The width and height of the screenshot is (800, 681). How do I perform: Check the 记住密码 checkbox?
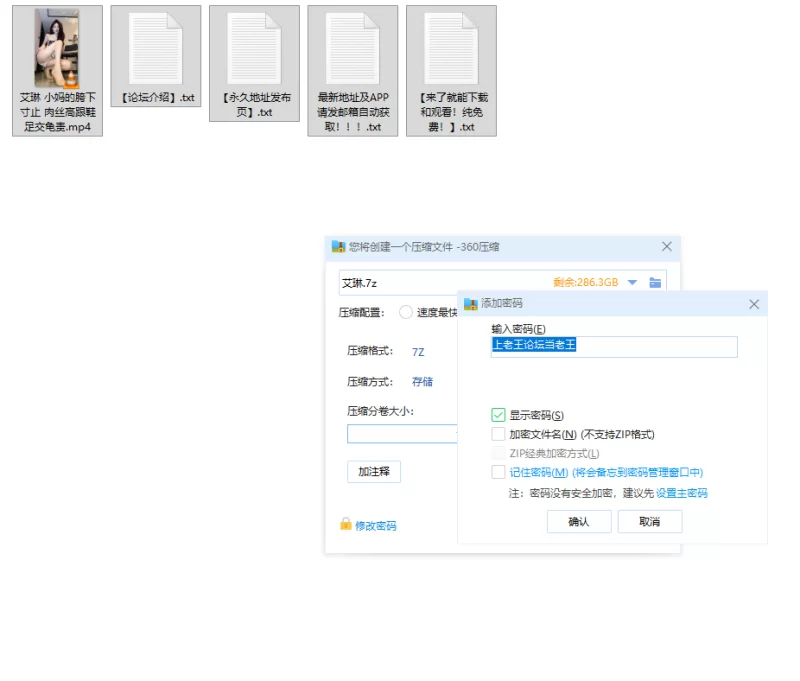(498, 472)
